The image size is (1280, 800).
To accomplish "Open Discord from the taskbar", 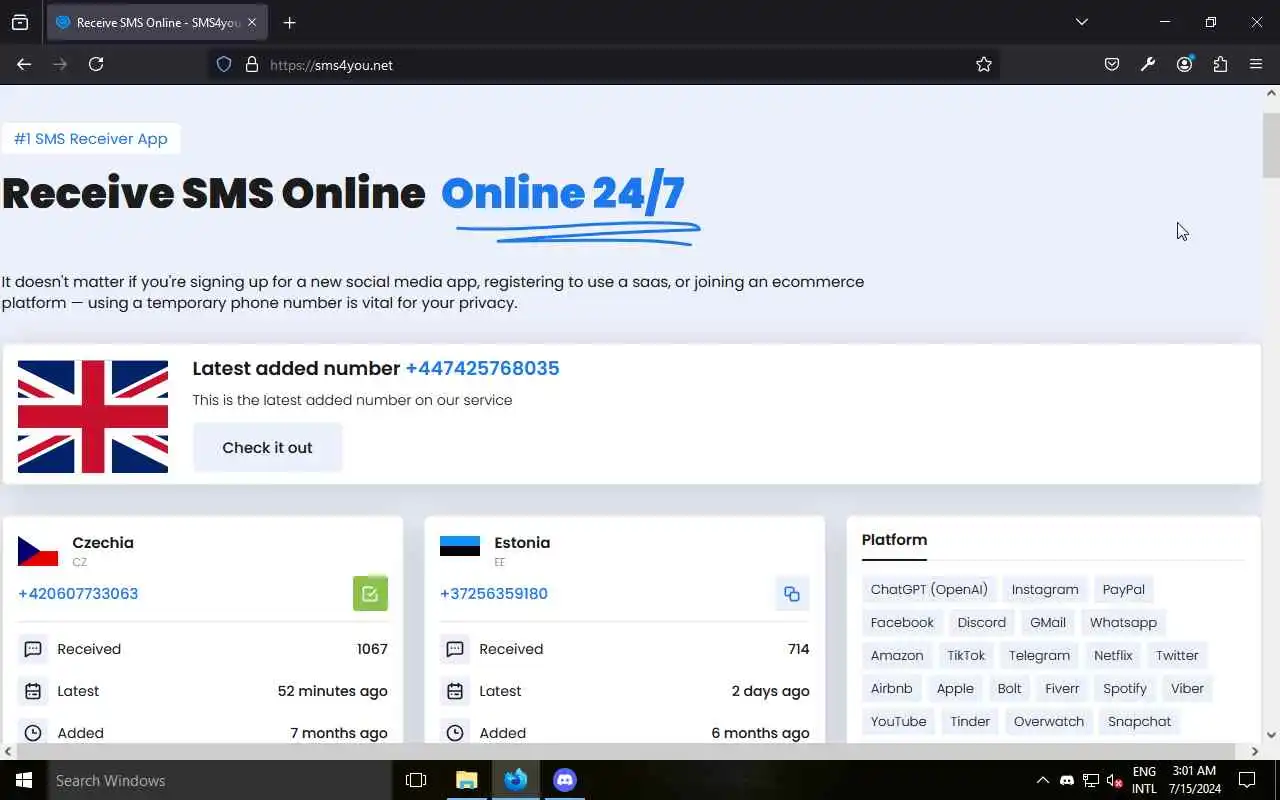I will click(565, 780).
